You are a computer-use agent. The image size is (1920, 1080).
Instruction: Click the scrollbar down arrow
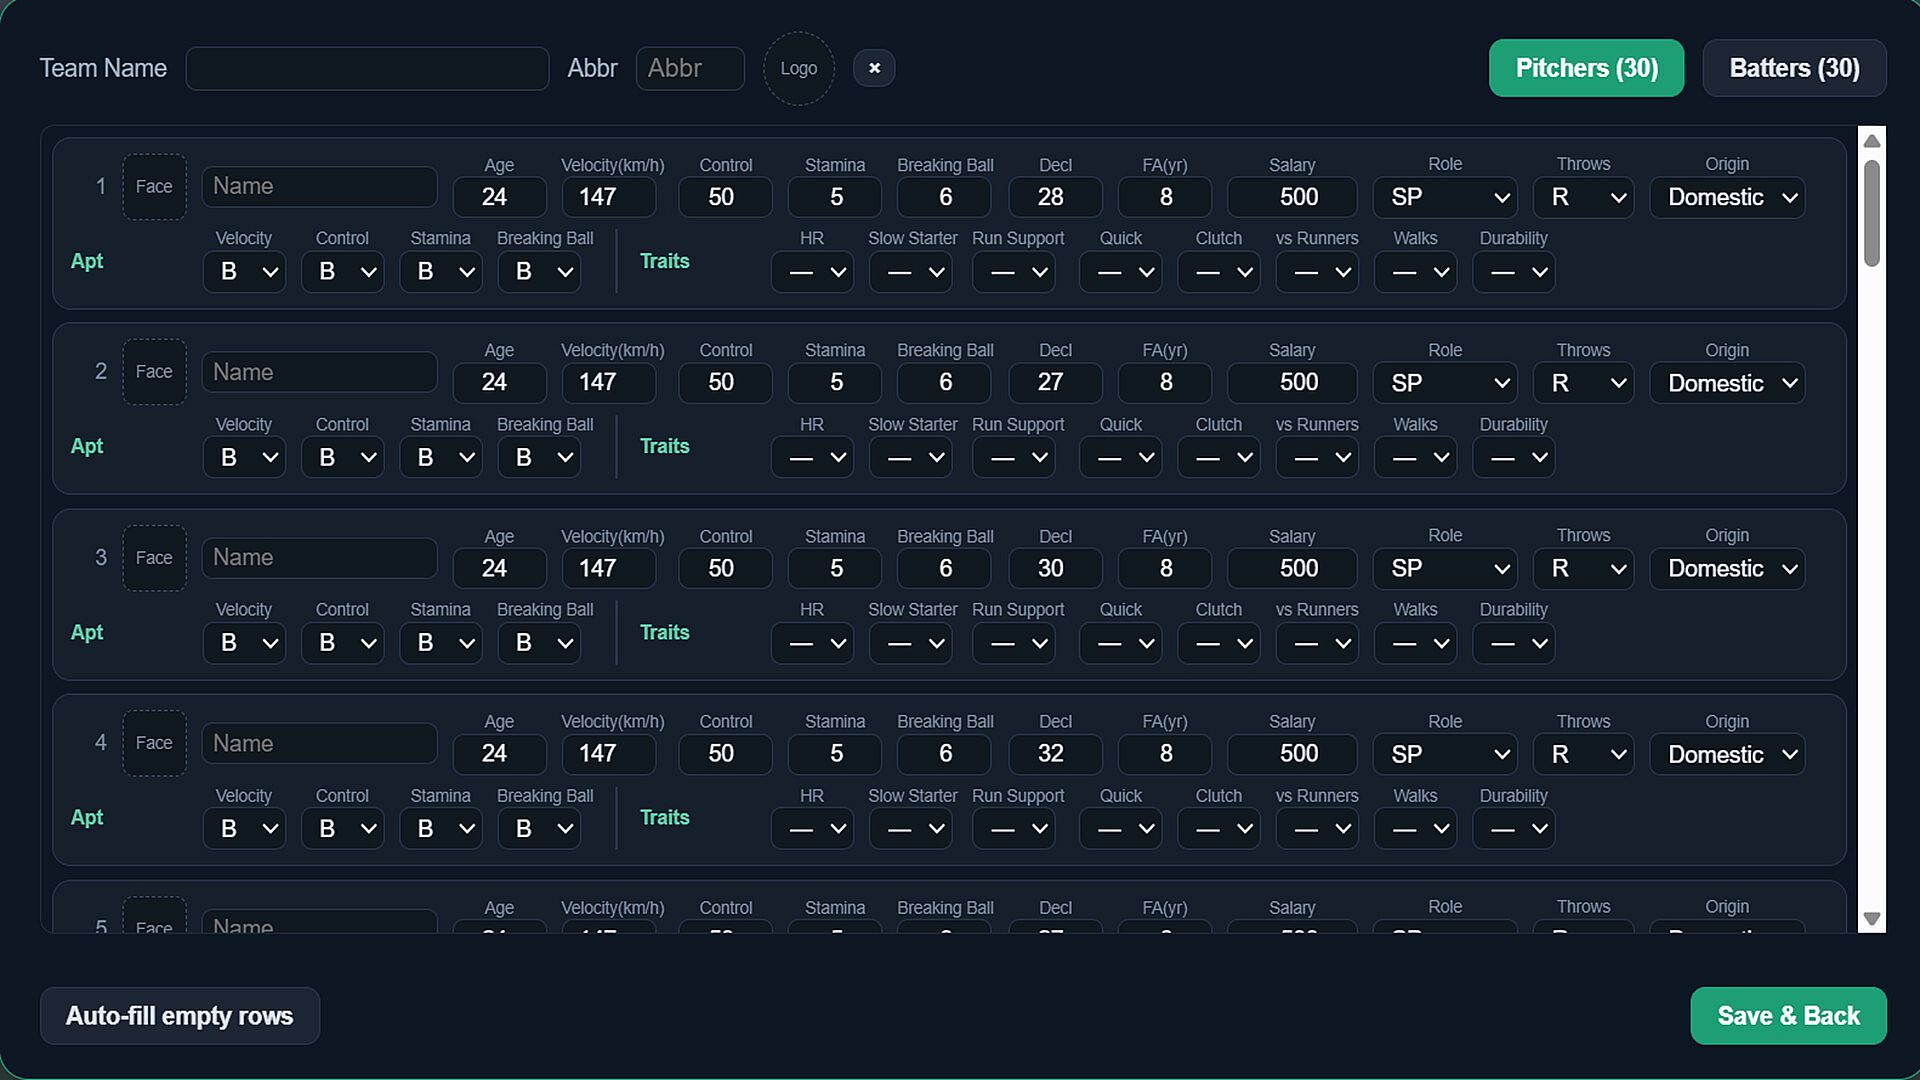click(1872, 918)
